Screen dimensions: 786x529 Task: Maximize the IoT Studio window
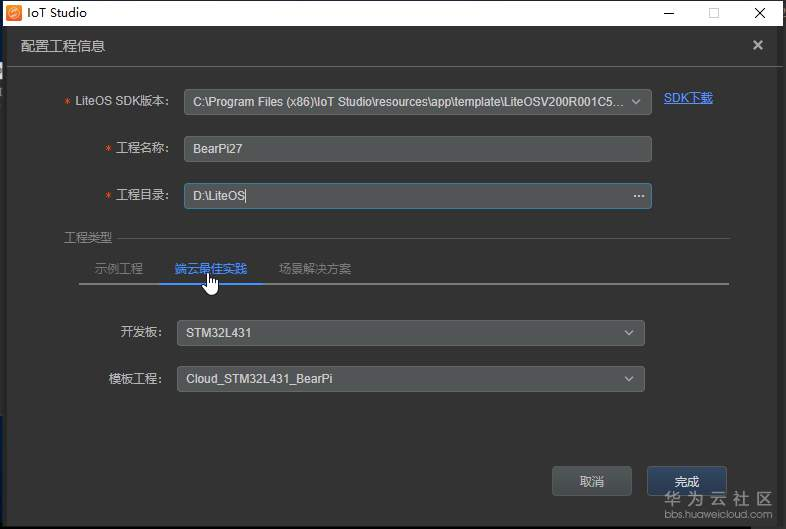(x=714, y=13)
